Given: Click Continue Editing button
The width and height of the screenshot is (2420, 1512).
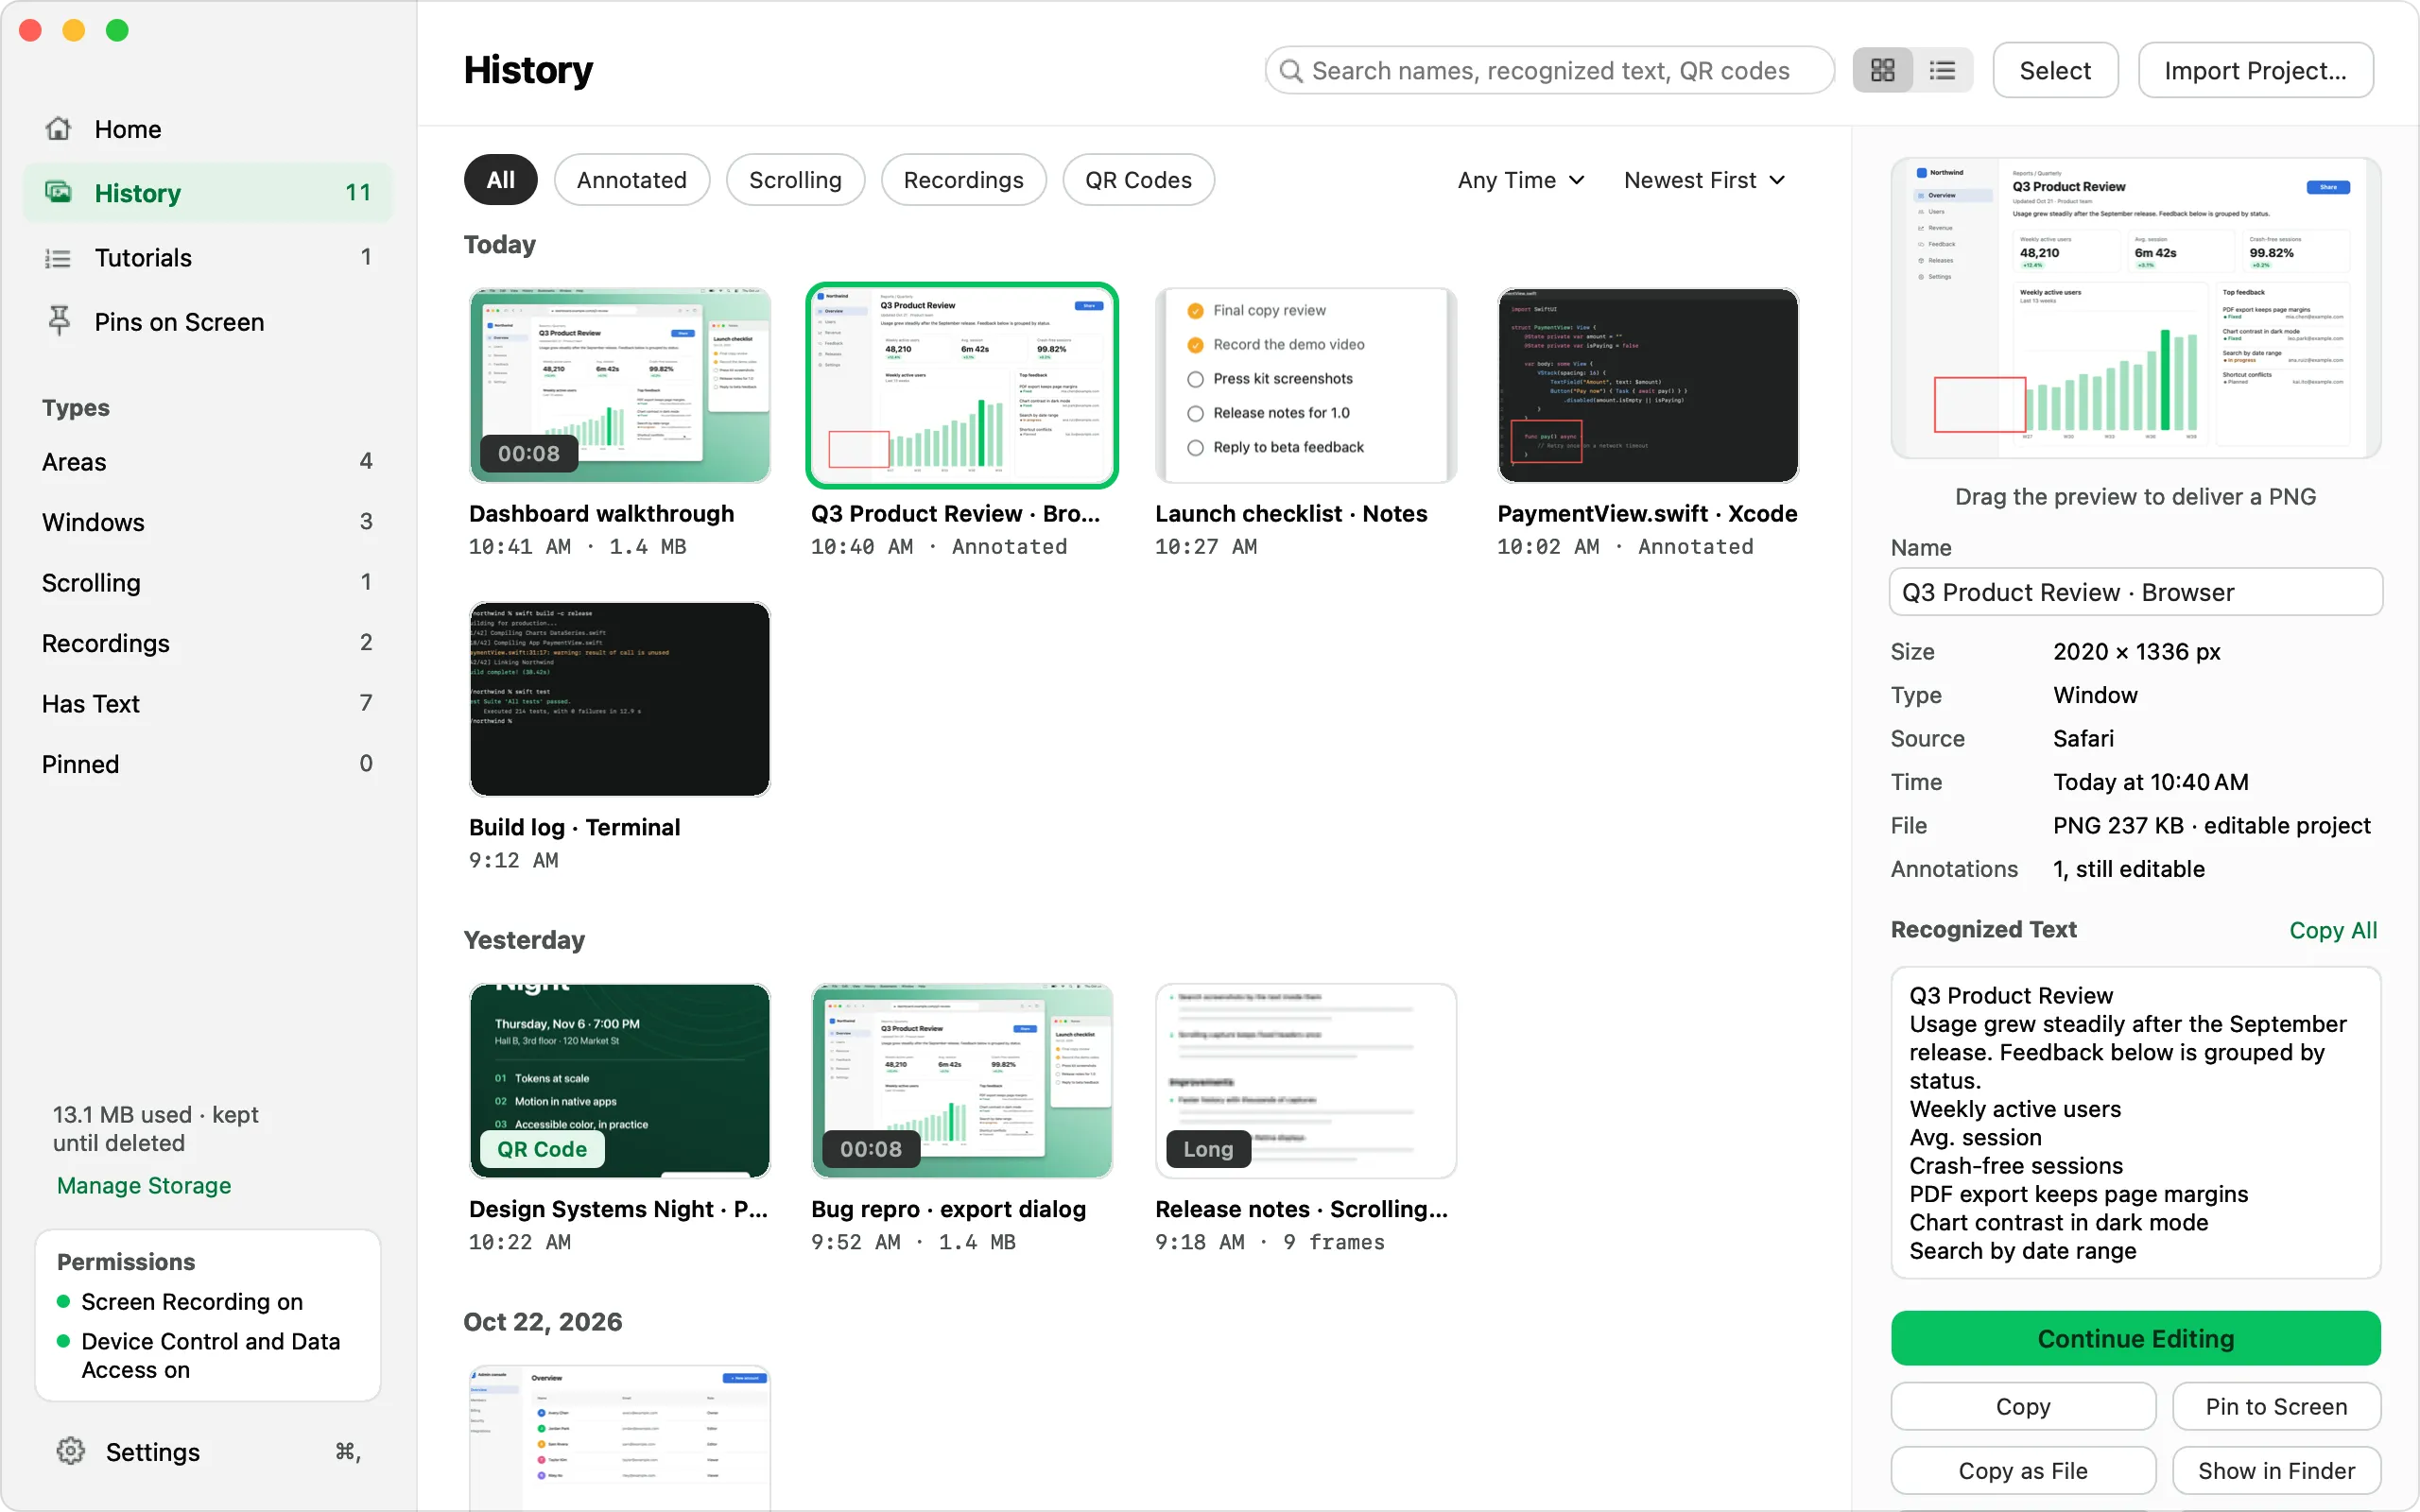Looking at the screenshot, I should (x=2135, y=1338).
